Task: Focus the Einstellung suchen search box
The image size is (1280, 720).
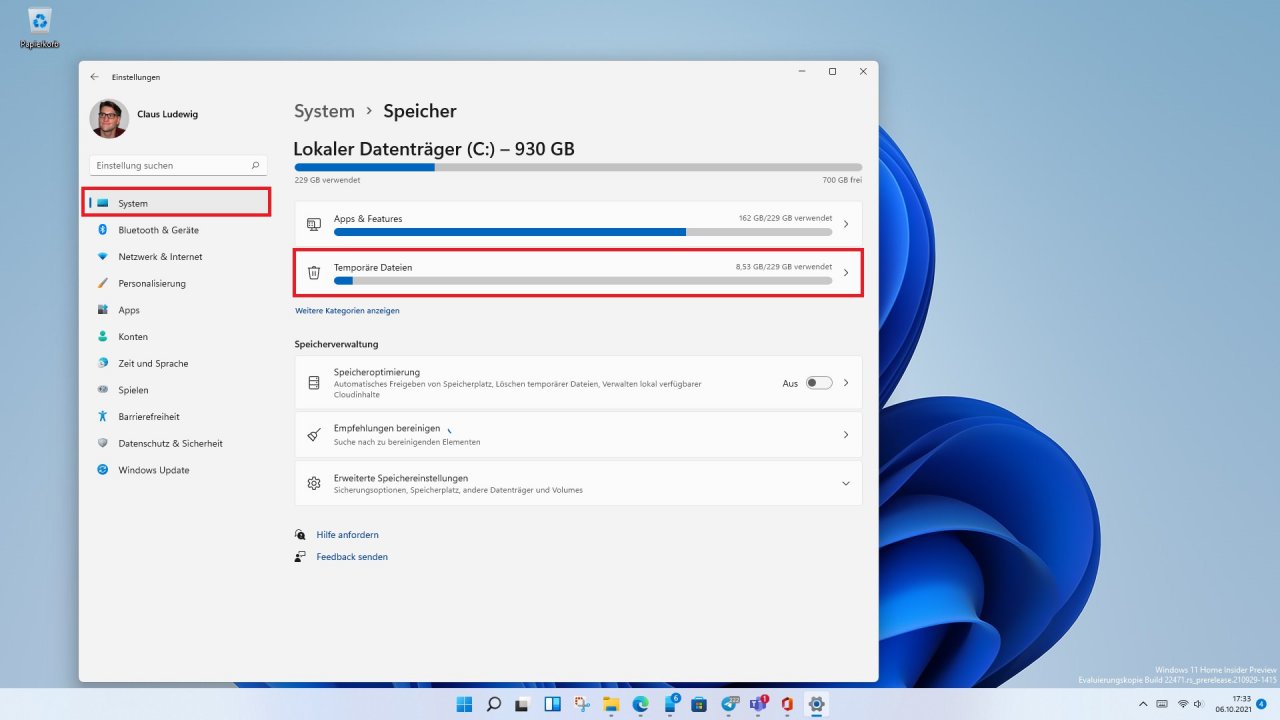Action: 178,165
